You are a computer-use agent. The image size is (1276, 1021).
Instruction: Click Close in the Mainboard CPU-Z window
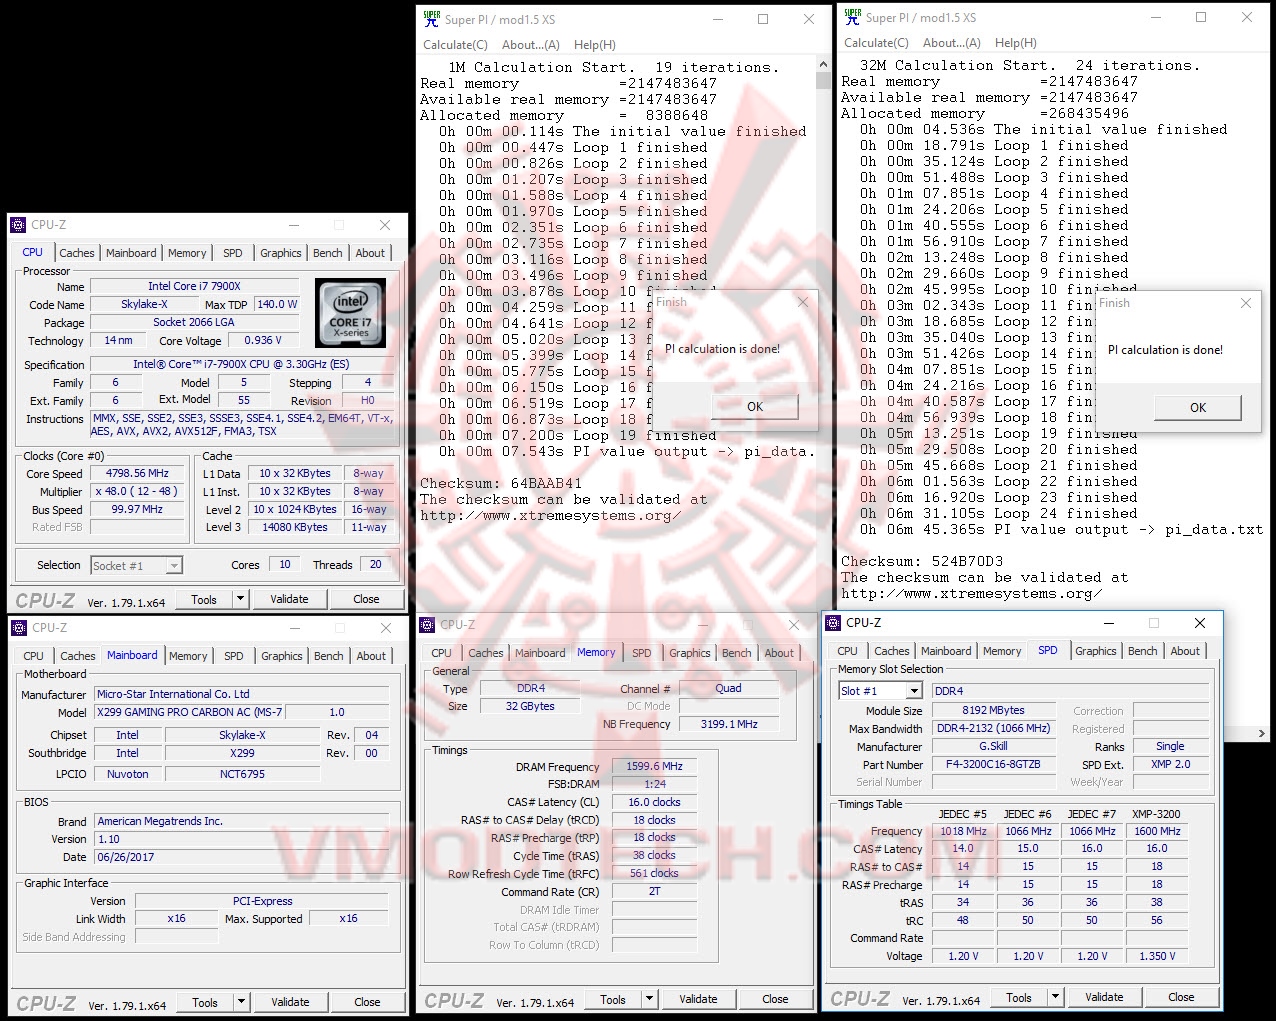pyautogui.click(x=368, y=1002)
